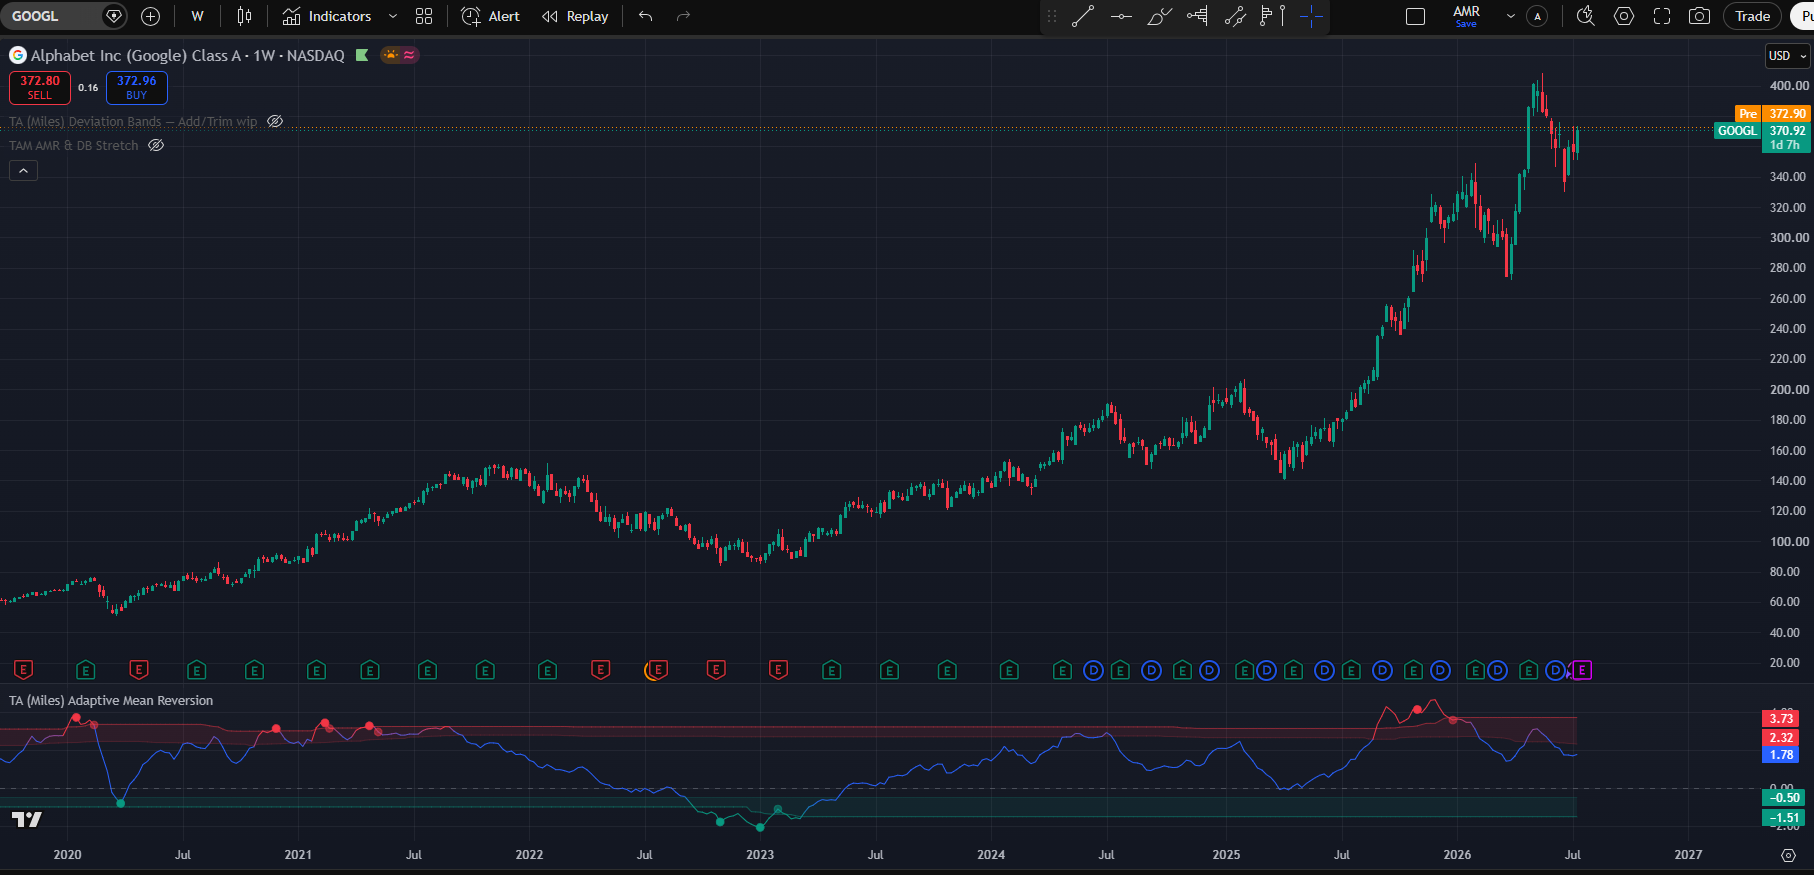Open the chart layout grid selector

coord(1415,16)
